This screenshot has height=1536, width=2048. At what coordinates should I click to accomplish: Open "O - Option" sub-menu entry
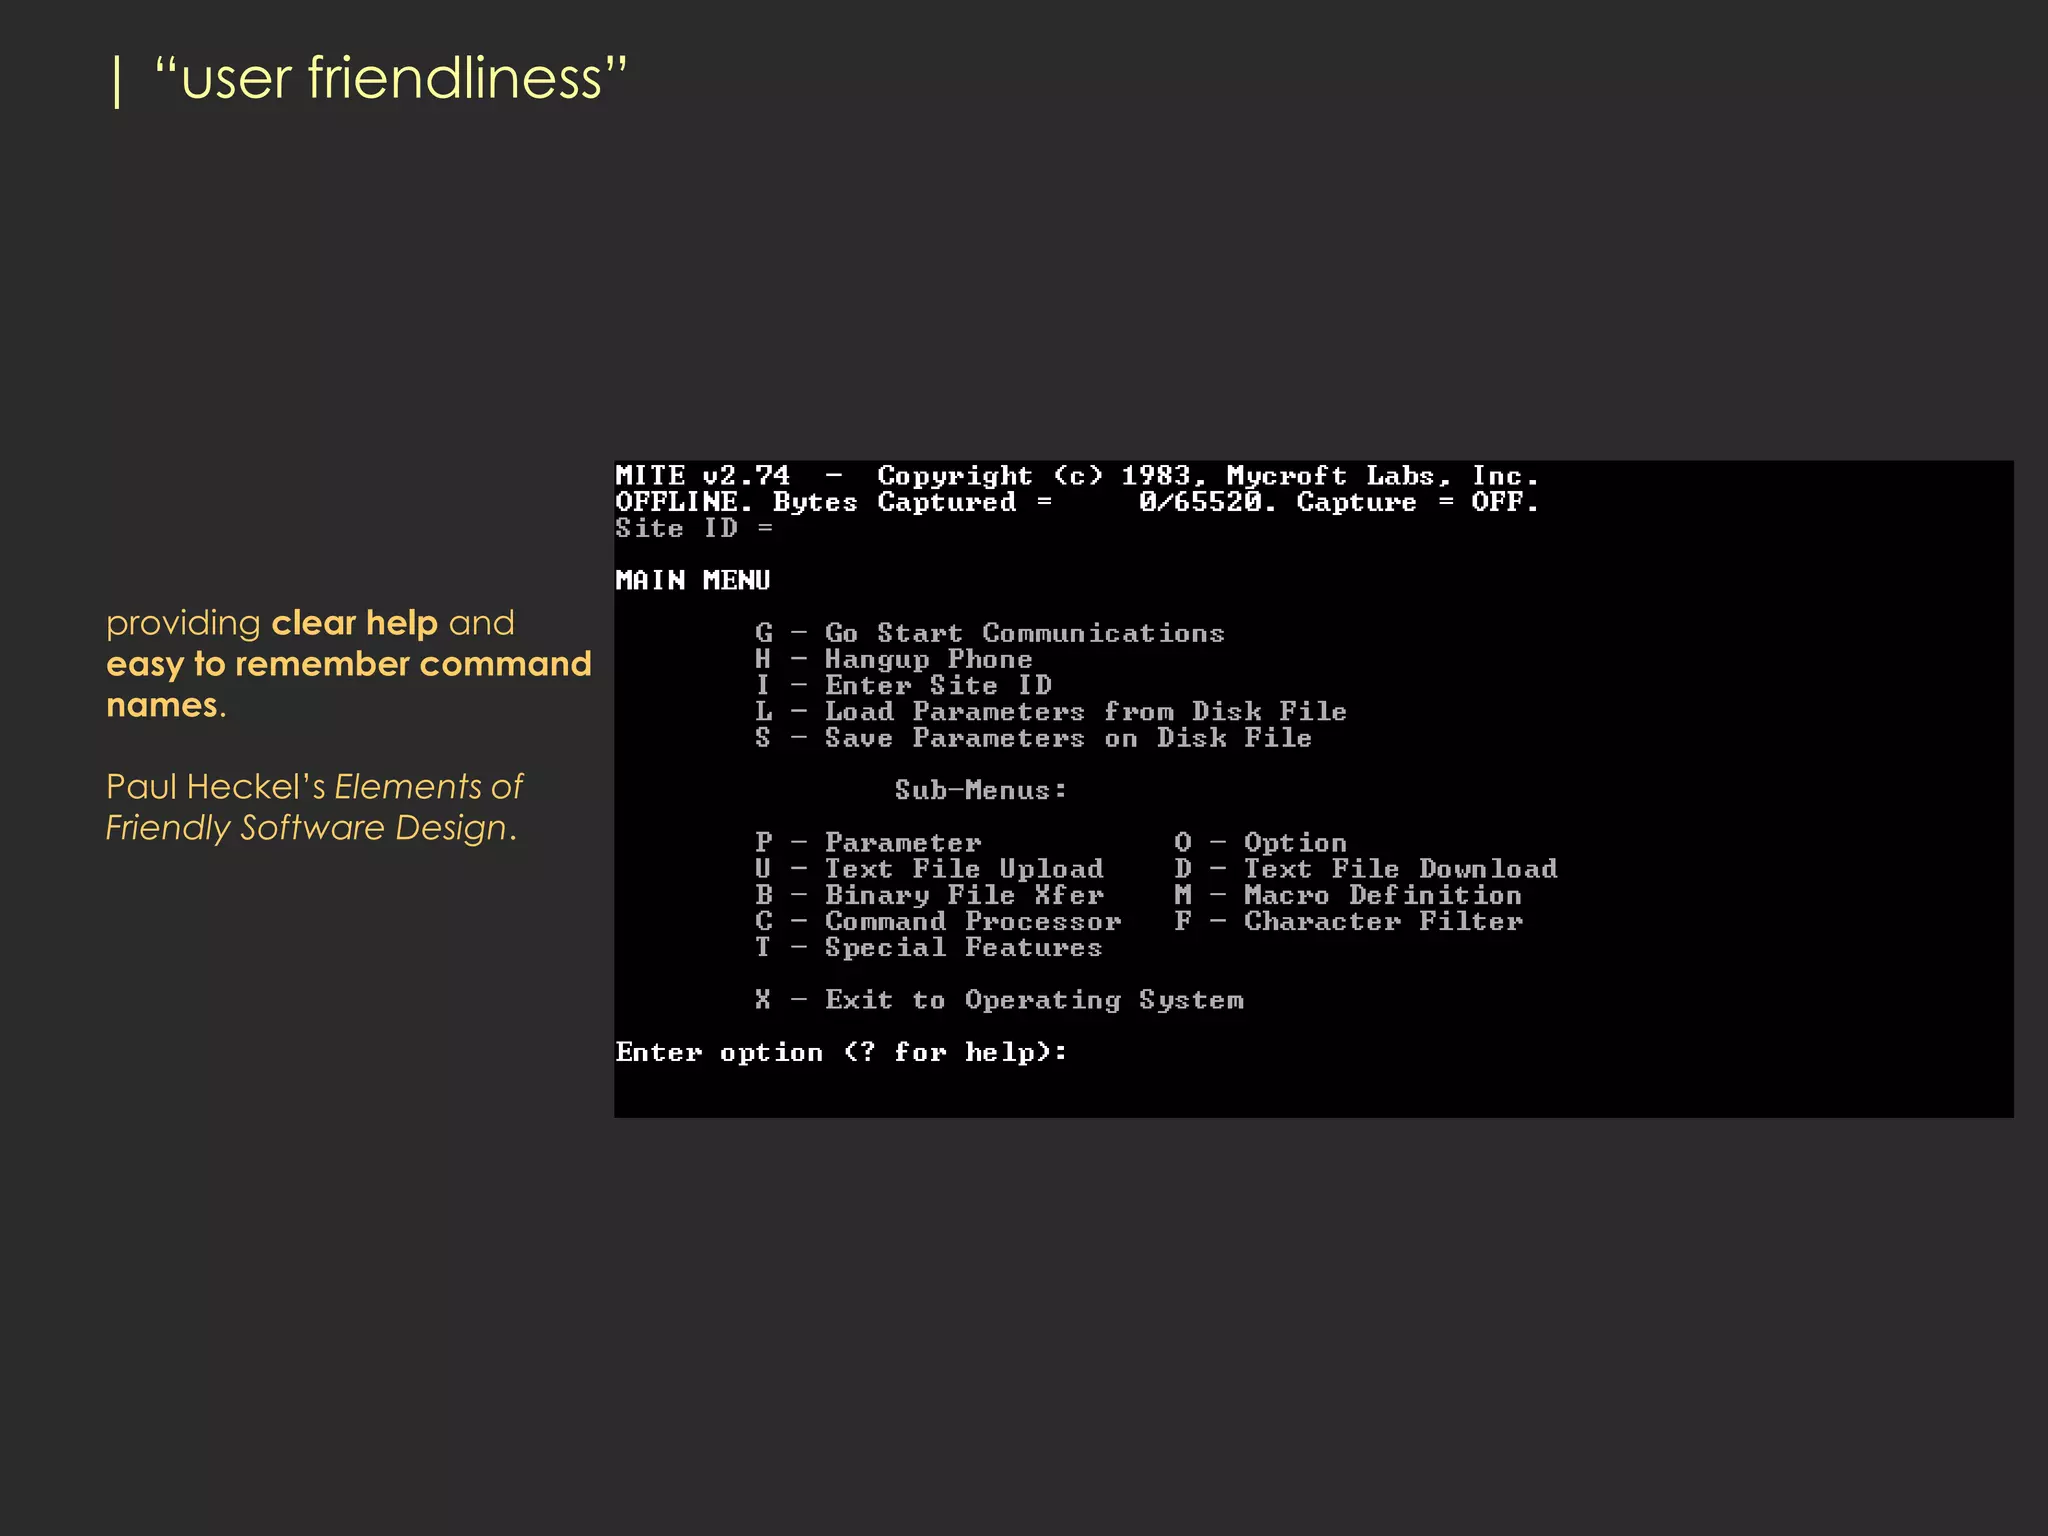(x=1261, y=842)
